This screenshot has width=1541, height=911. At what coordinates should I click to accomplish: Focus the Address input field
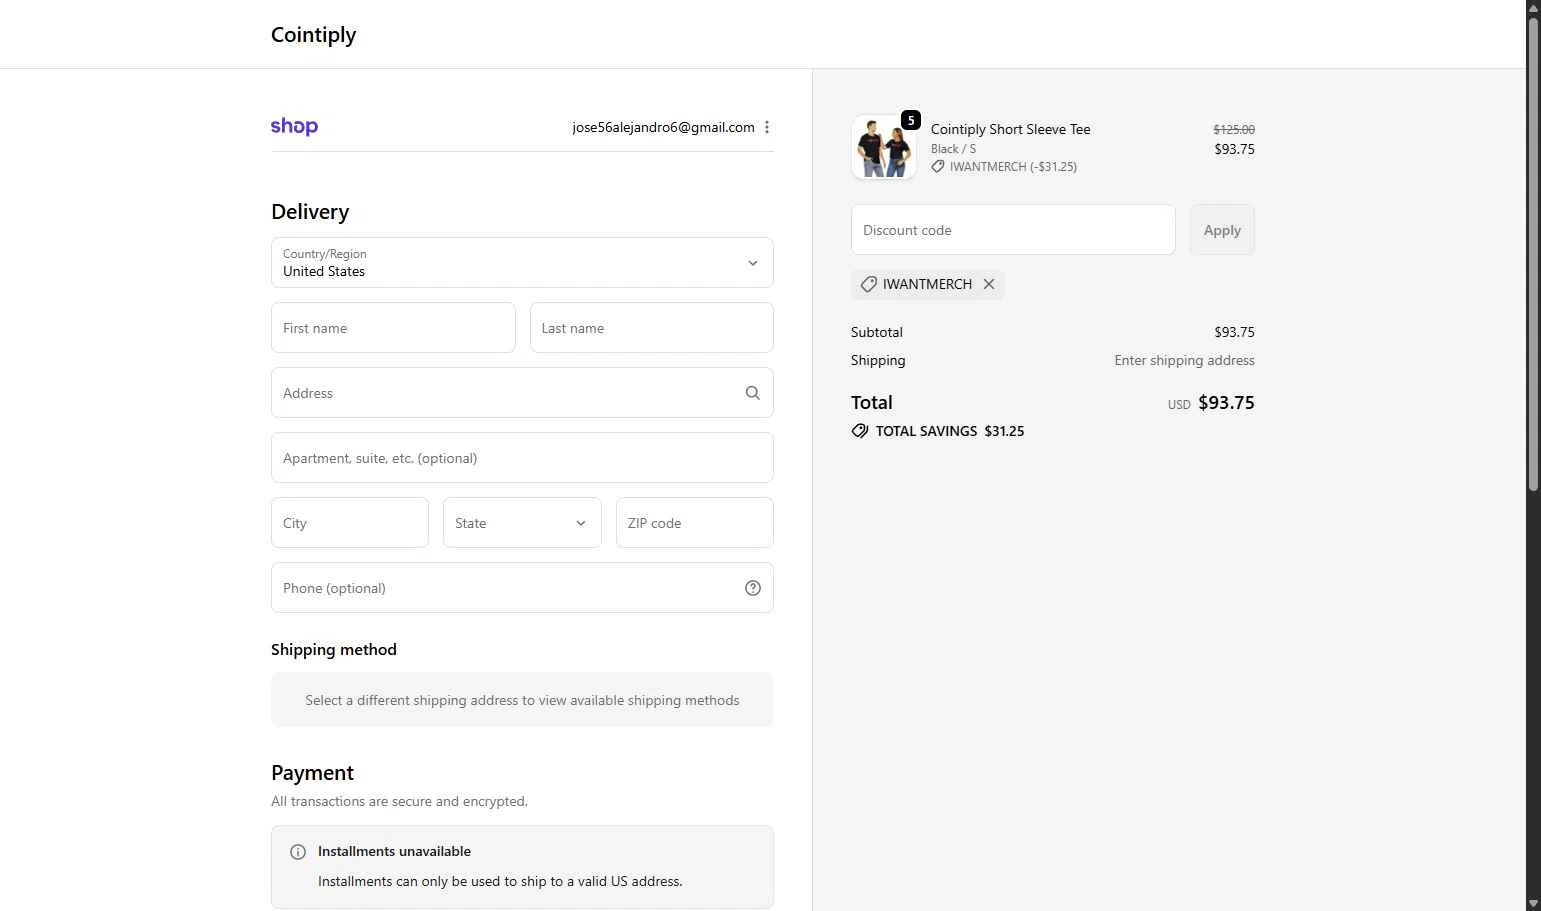point(522,392)
